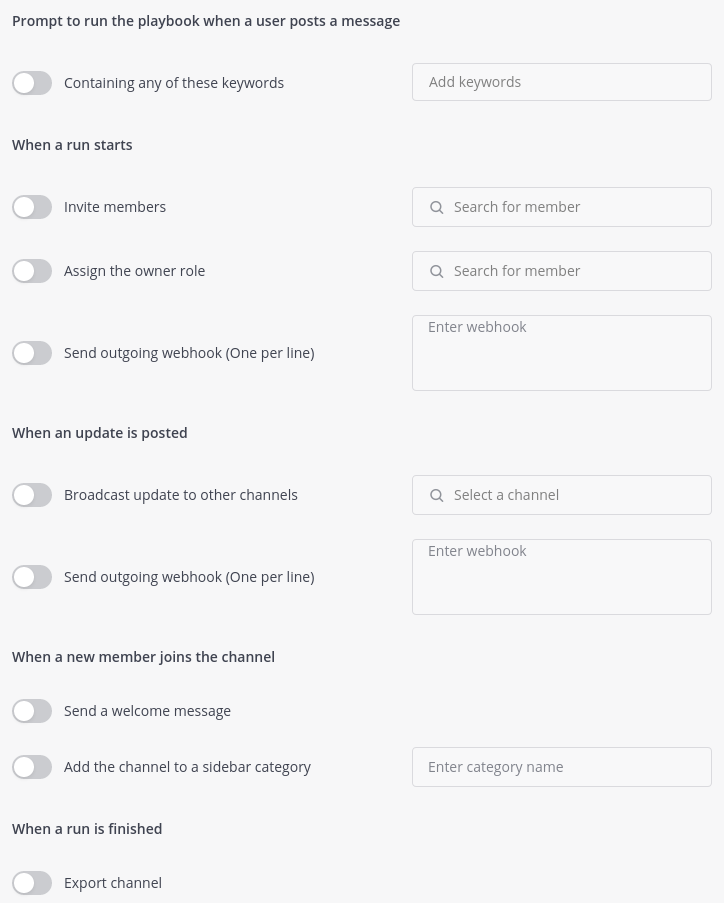The image size is (724, 903).
Task: Click the run-start Enter webhook text area
Action: tap(562, 352)
